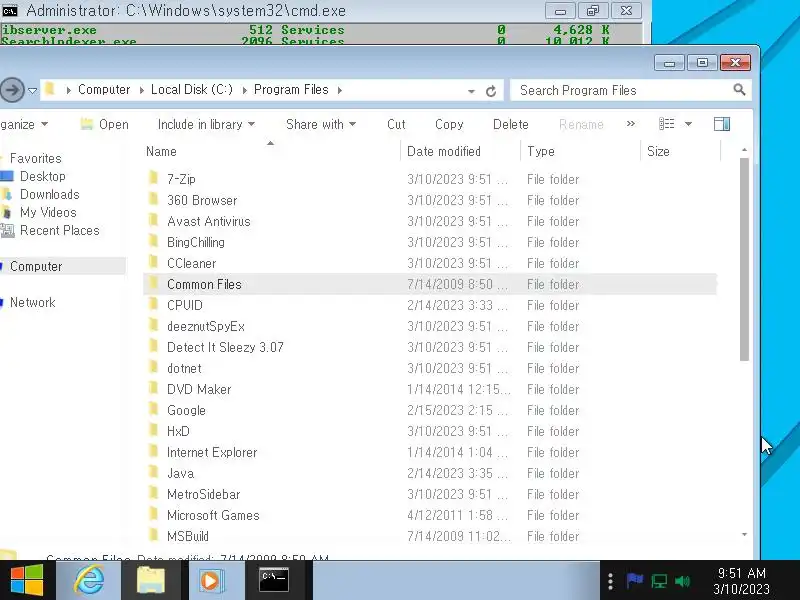The width and height of the screenshot is (800, 600).
Task: Open the Include in library dropdown
Action: coord(206,124)
